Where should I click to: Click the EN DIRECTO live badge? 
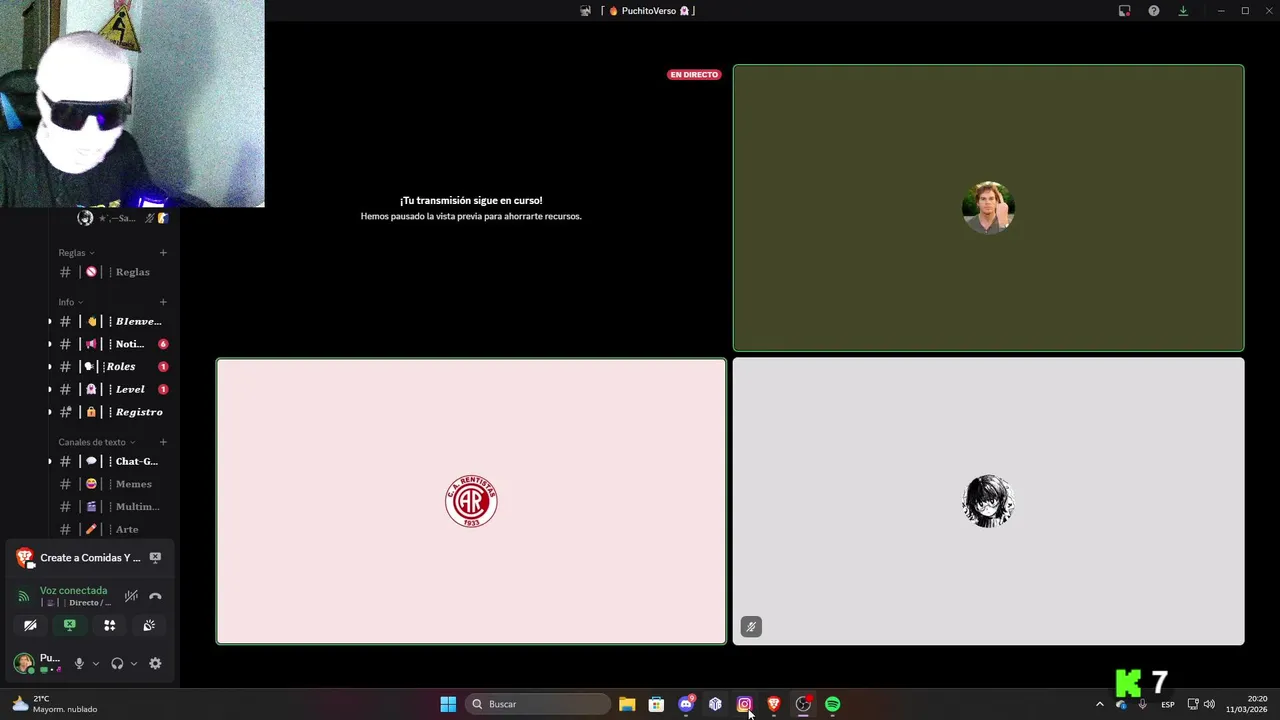[x=694, y=75]
